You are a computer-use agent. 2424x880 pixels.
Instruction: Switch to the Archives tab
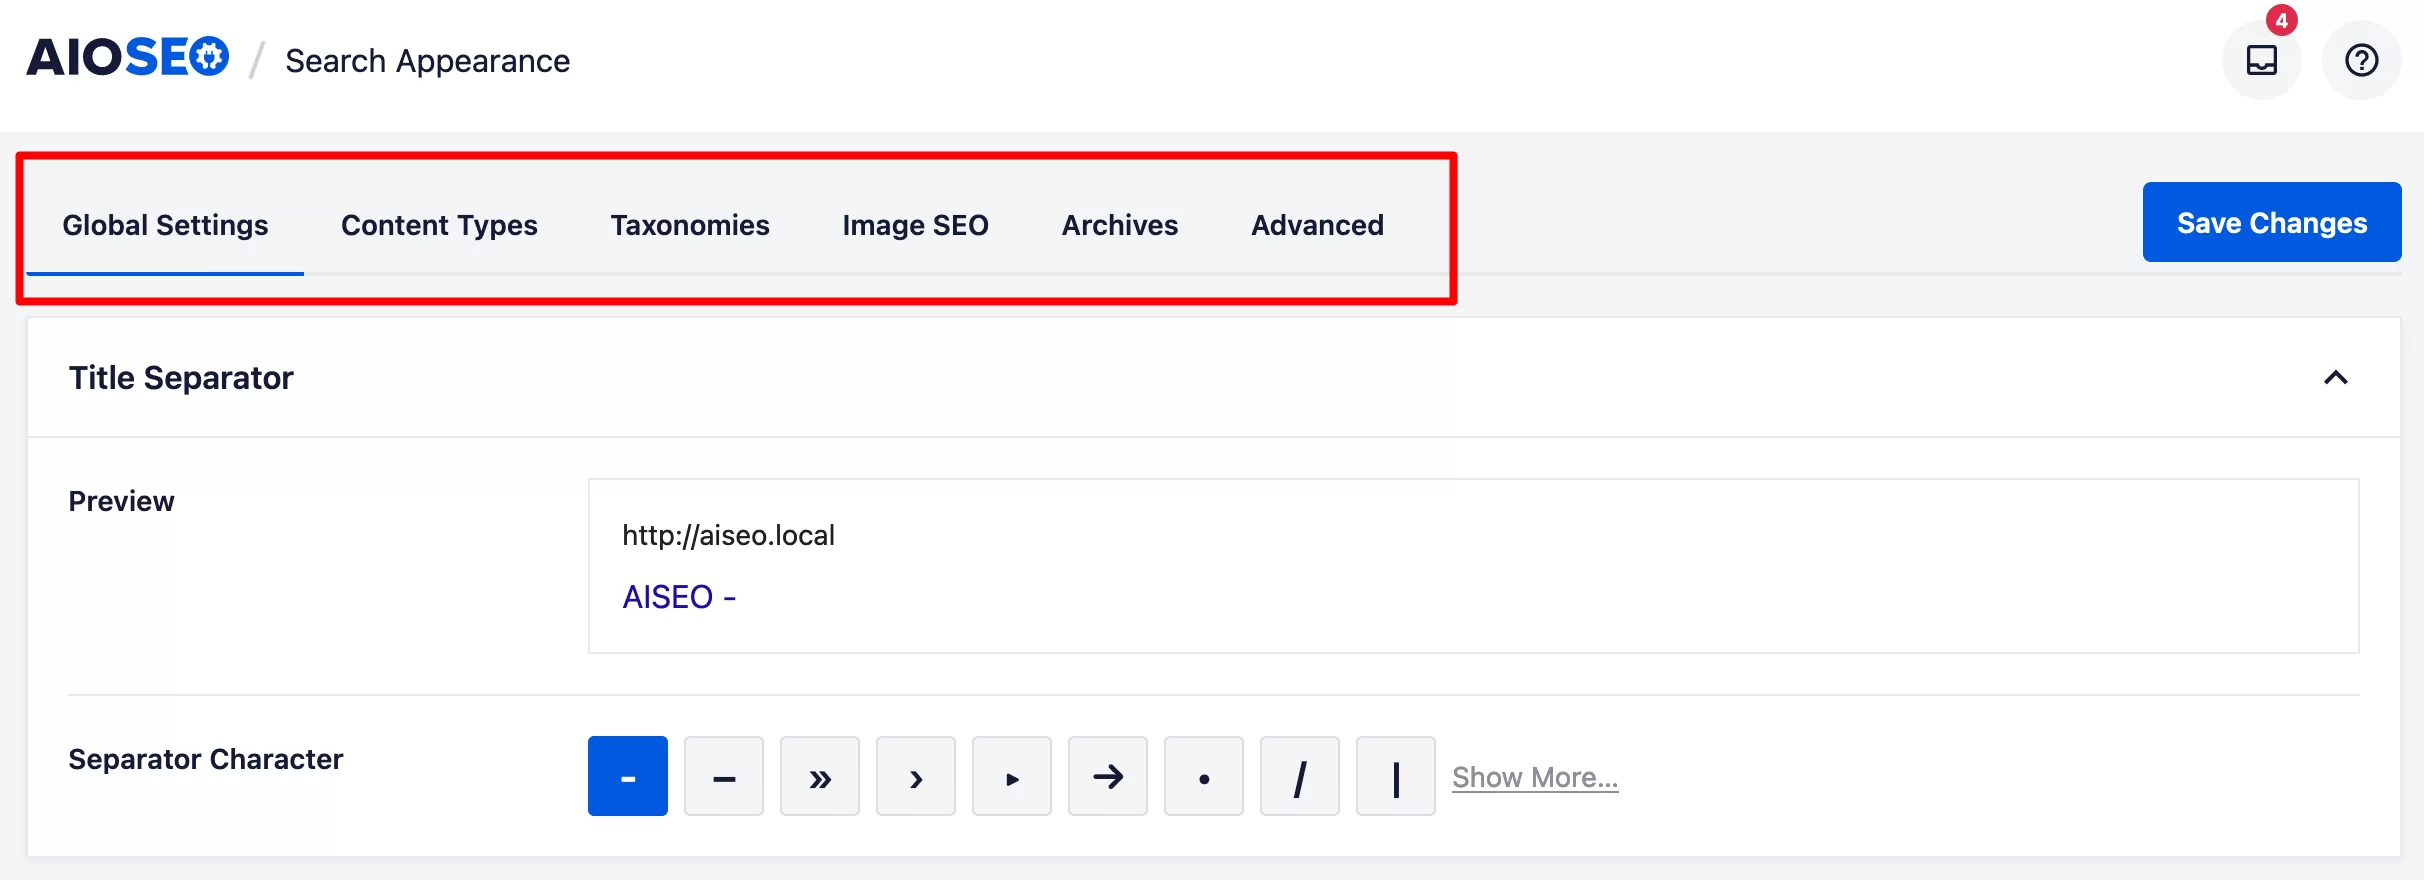[1120, 225]
